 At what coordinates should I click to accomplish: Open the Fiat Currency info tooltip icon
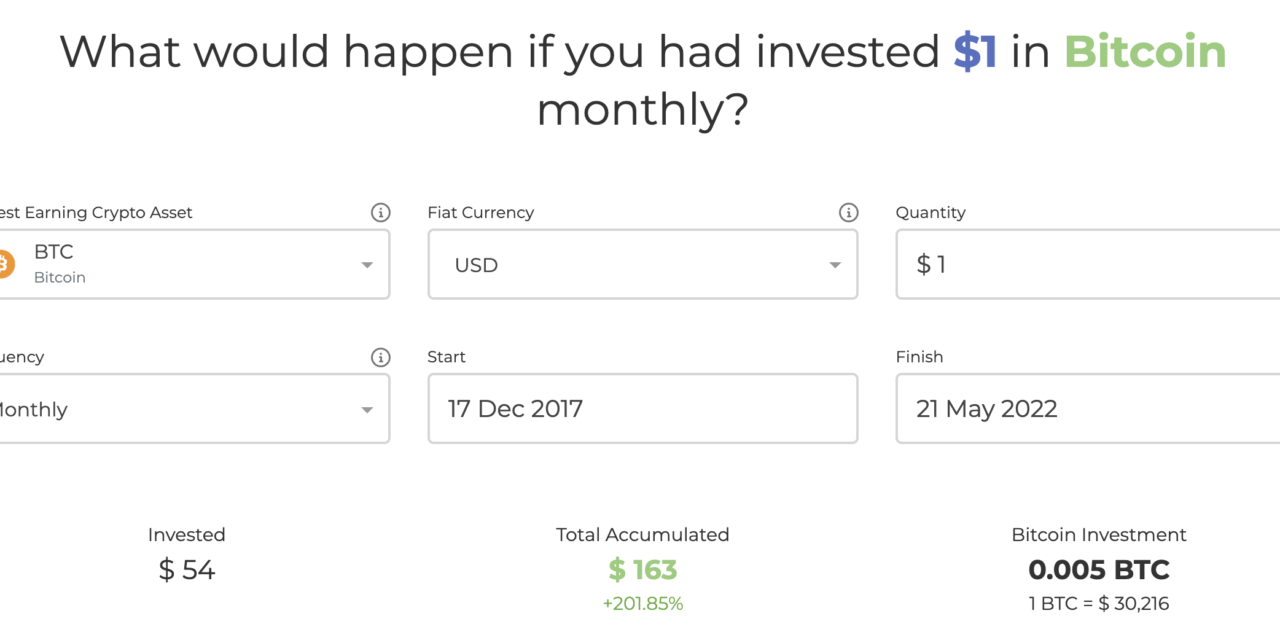[x=849, y=212]
